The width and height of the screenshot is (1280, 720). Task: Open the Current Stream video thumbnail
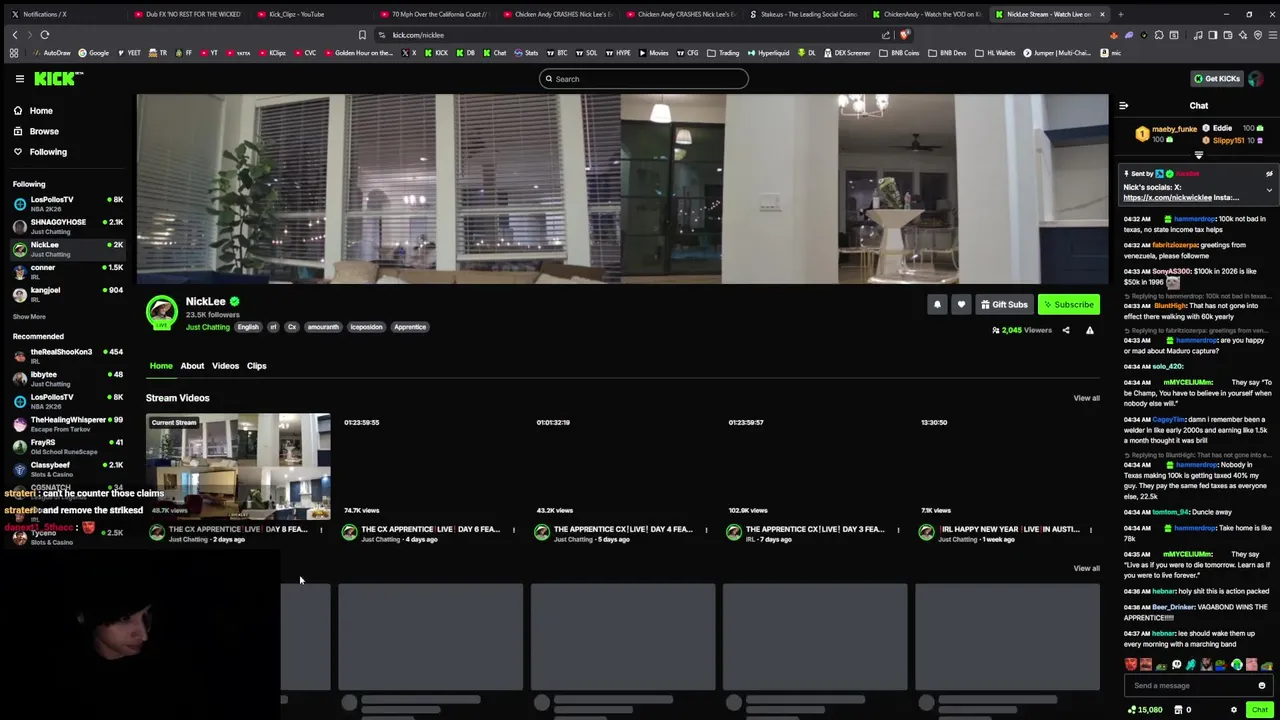point(238,467)
